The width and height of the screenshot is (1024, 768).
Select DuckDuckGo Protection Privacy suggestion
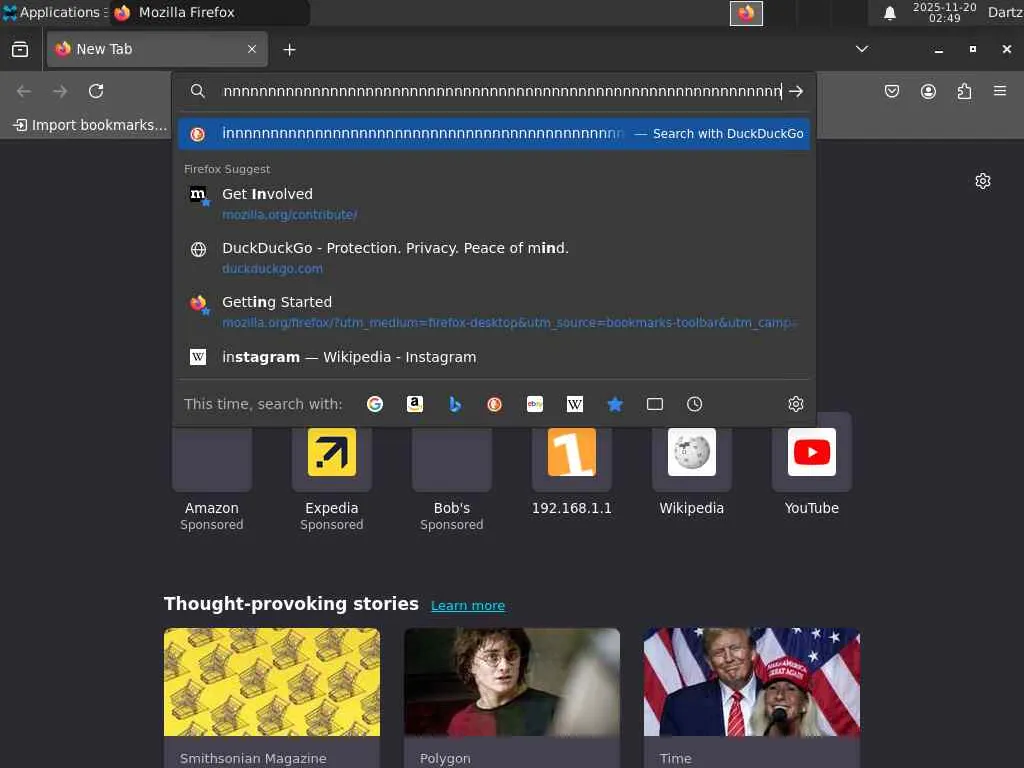(x=494, y=258)
